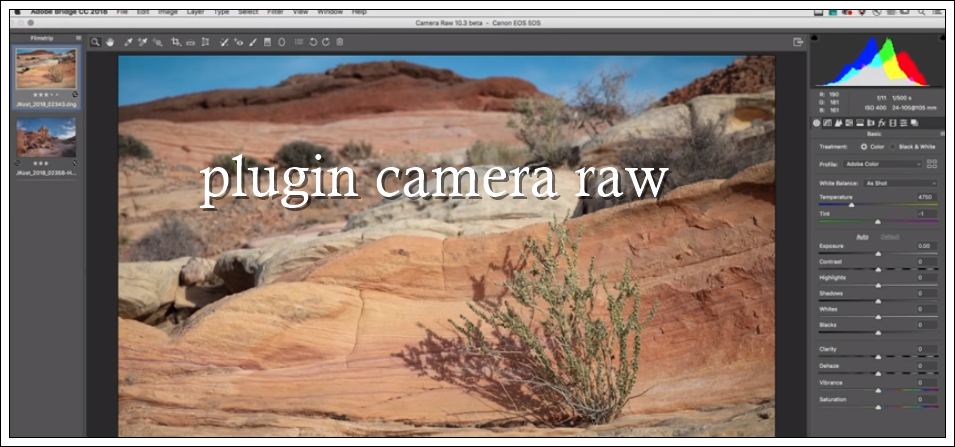Click the Auto tone link
The image size is (955, 447).
(862, 236)
